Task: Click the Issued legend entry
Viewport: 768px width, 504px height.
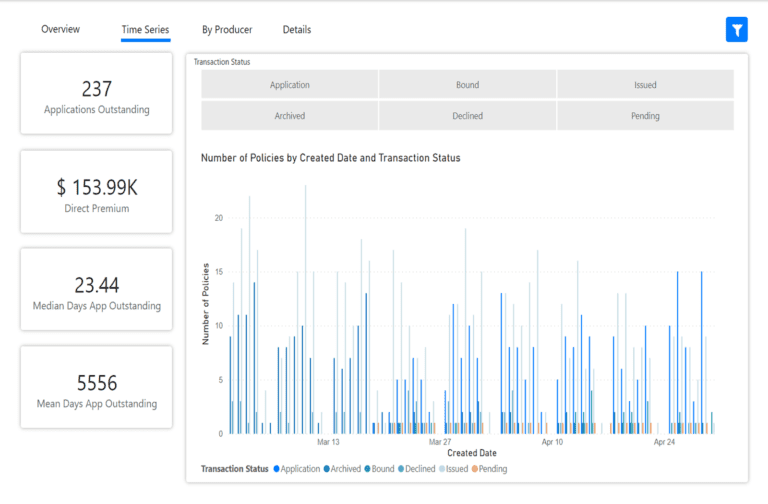Action: (x=457, y=469)
